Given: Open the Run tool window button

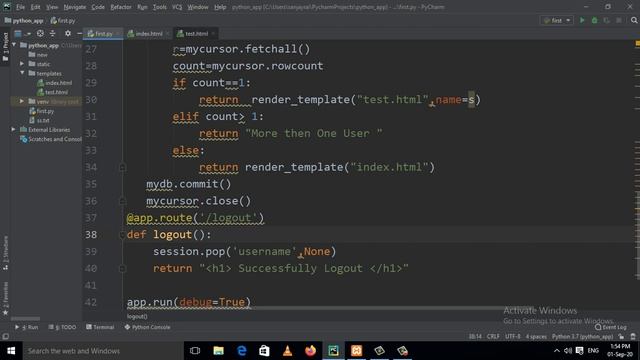Looking at the screenshot, I should coord(27,327).
